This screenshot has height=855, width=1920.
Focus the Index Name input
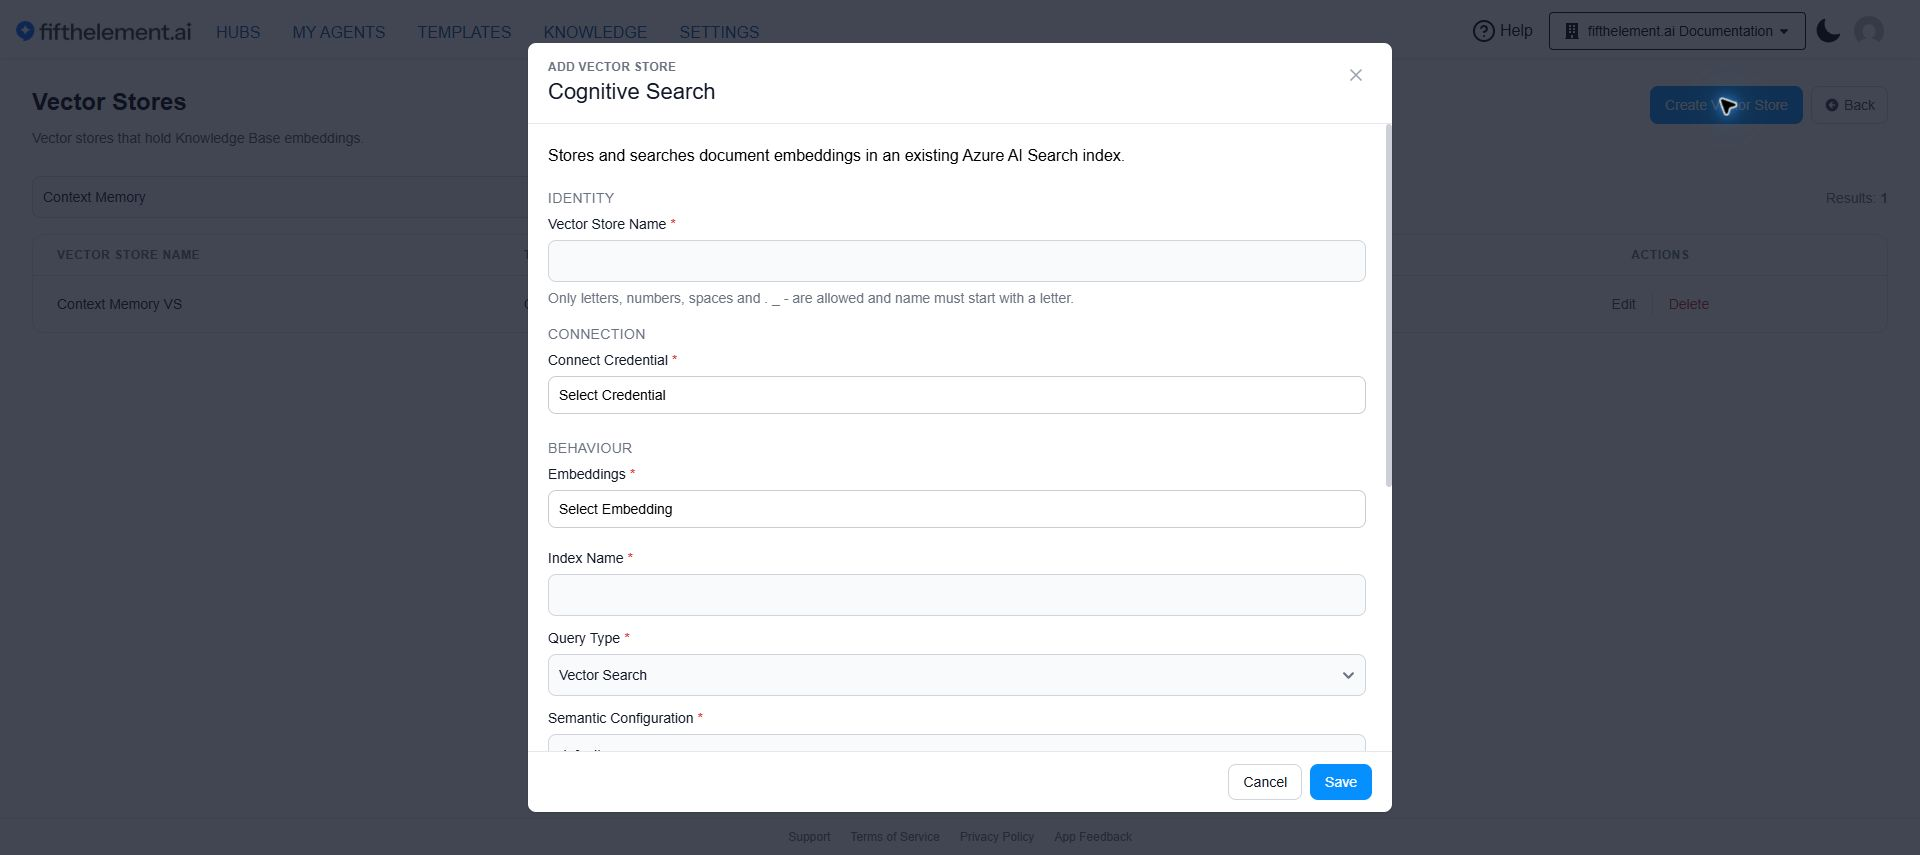[x=956, y=595]
